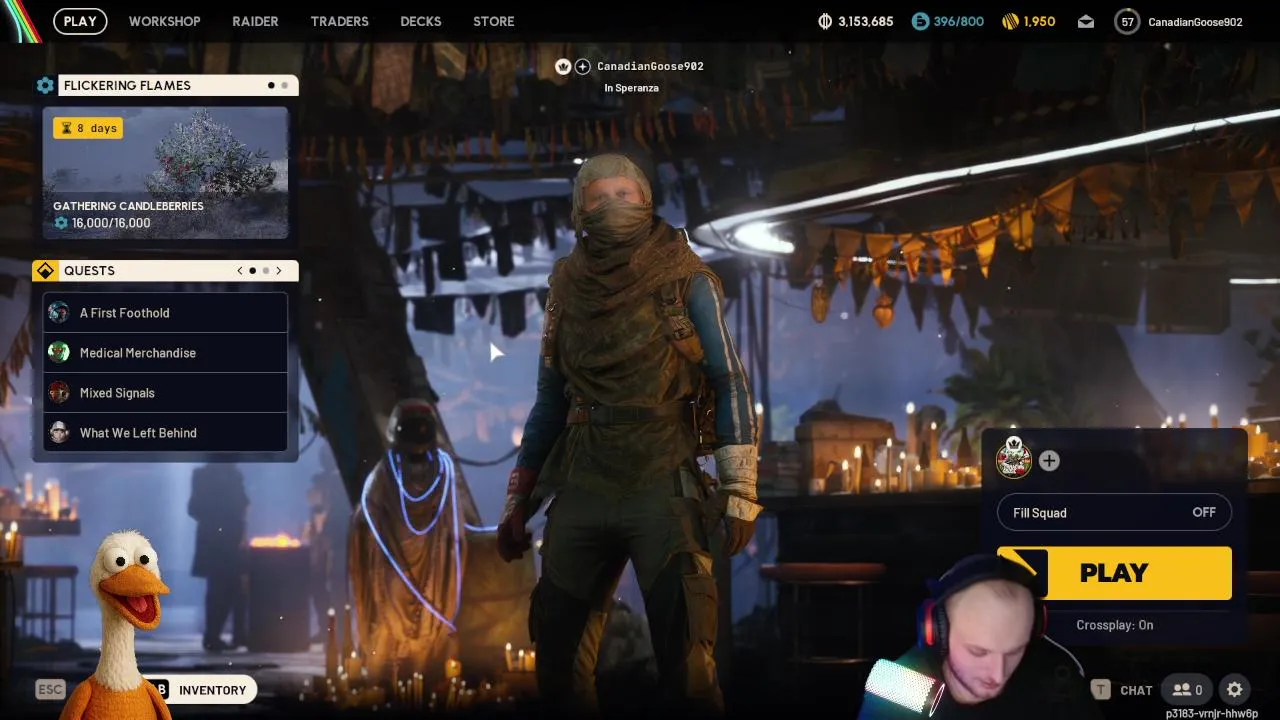Open the mail inbox envelope icon
This screenshot has width=1280, height=720.
point(1085,21)
